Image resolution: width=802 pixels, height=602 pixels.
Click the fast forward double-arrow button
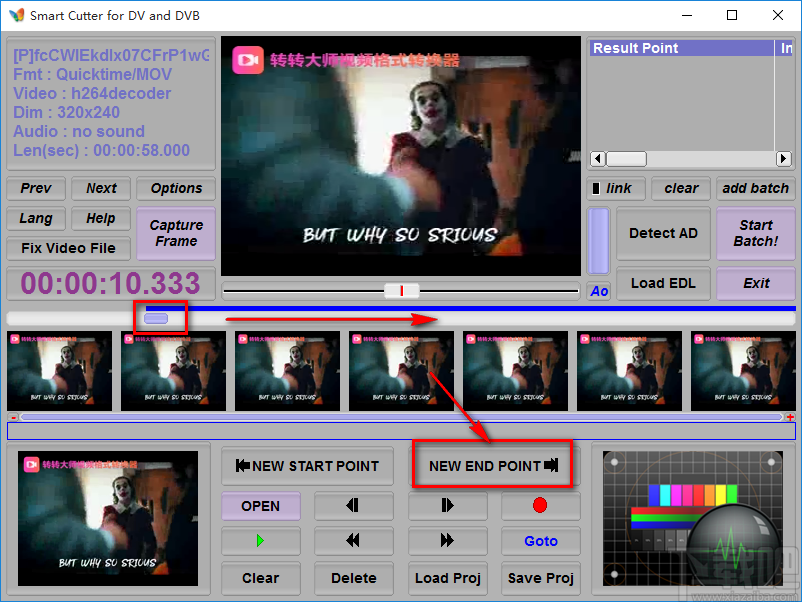(x=448, y=541)
